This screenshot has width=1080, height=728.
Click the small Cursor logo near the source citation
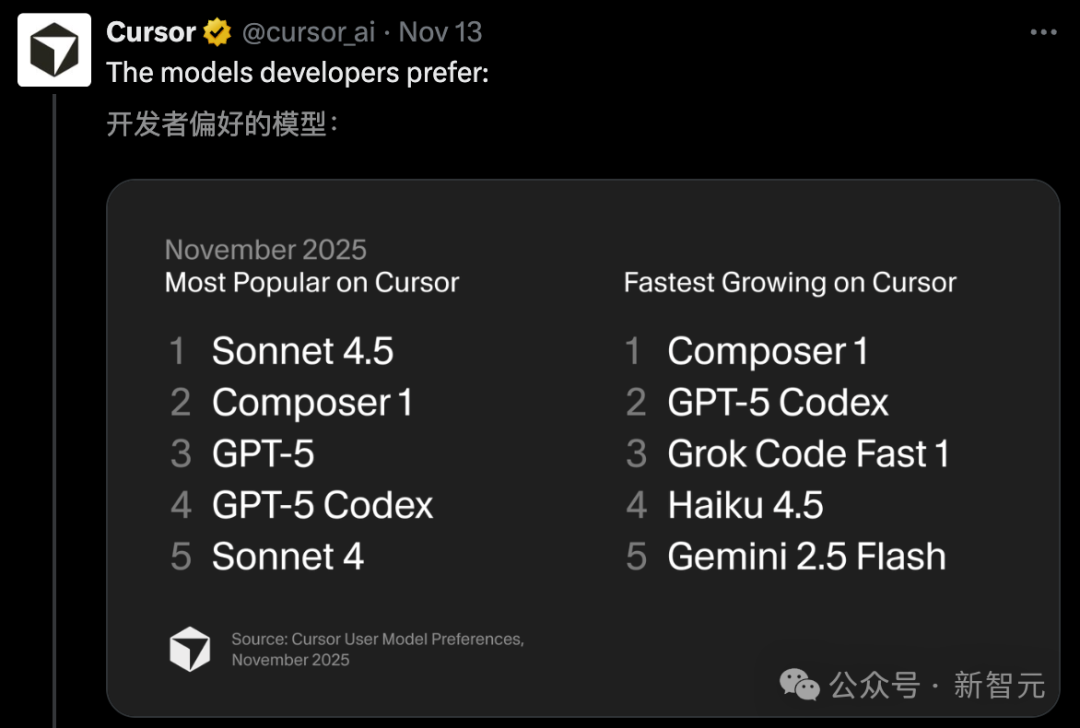tap(190, 647)
